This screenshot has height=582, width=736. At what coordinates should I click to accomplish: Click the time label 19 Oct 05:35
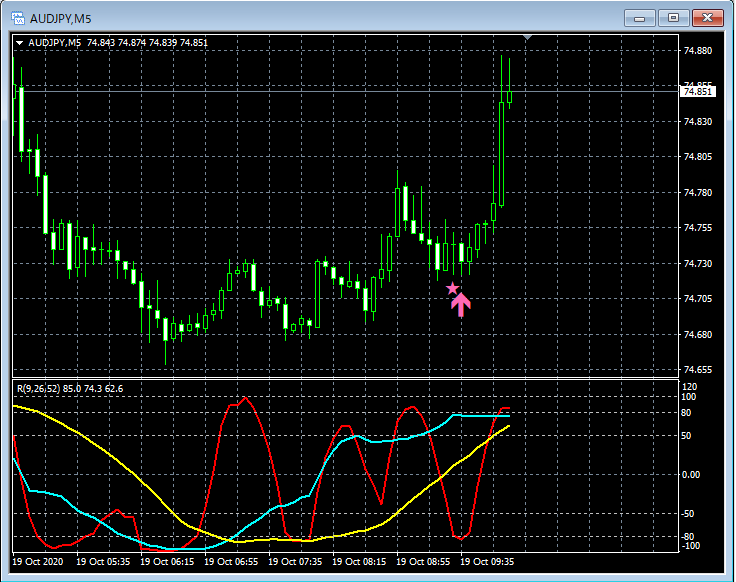coord(103,561)
